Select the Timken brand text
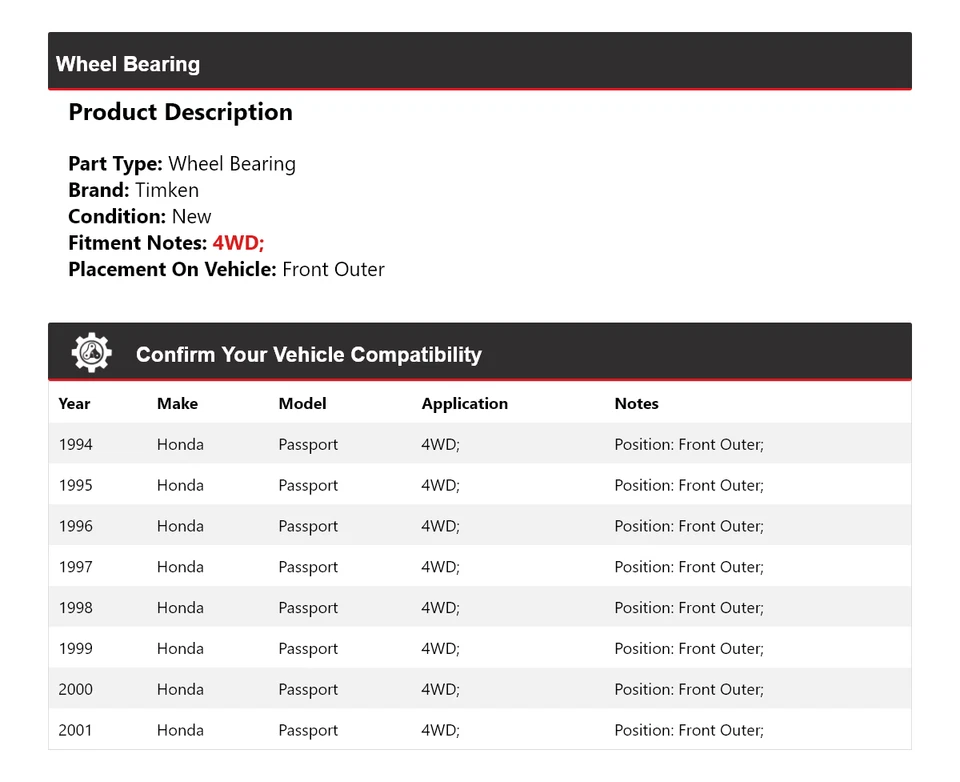Image resolution: width=960 pixels, height=782 pixels. (x=167, y=190)
